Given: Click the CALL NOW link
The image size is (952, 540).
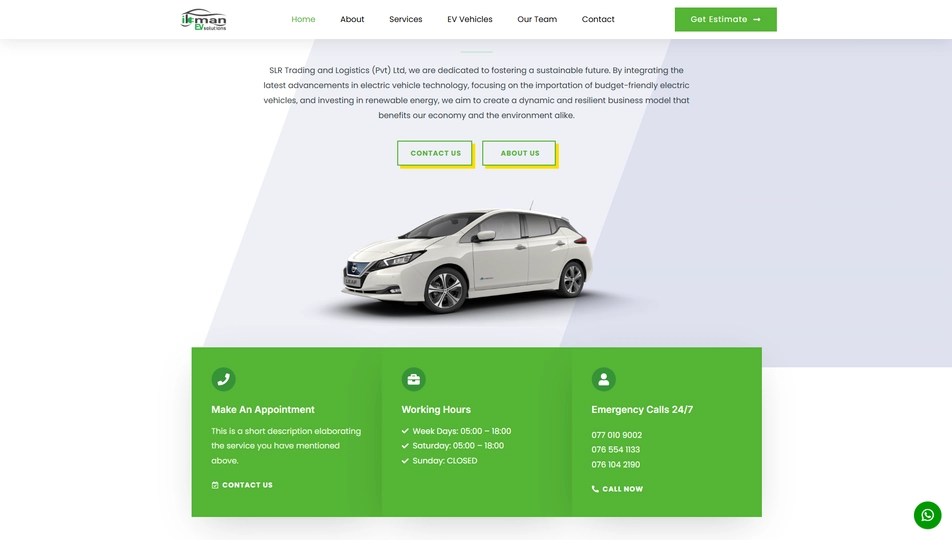Looking at the screenshot, I should [617, 489].
